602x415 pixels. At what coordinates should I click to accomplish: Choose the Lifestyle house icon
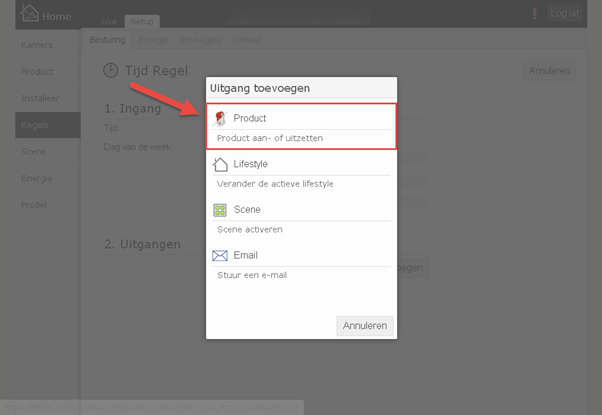pos(220,164)
